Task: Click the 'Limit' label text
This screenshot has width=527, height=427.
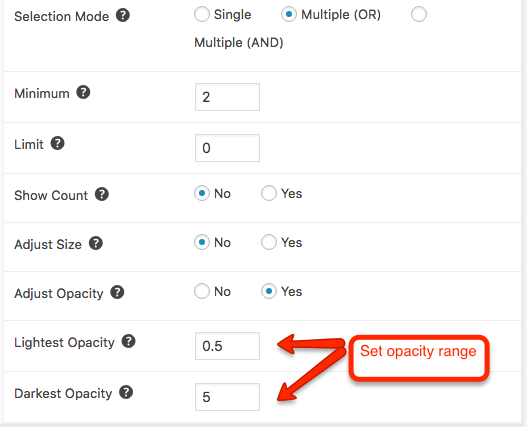Action: tap(29, 144)
